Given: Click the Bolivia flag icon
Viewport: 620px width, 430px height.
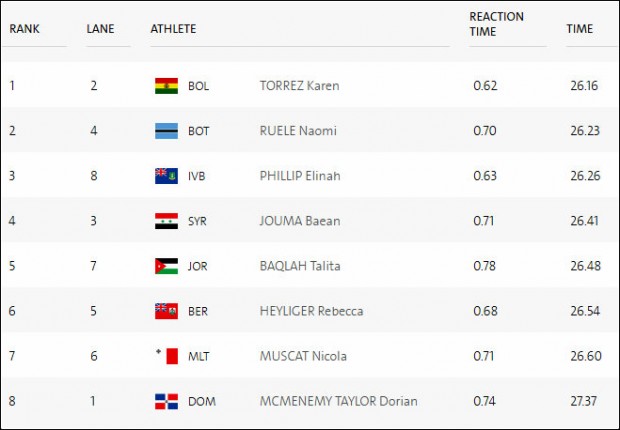Looking at the screenshot, I should click(x=166, y=86).
